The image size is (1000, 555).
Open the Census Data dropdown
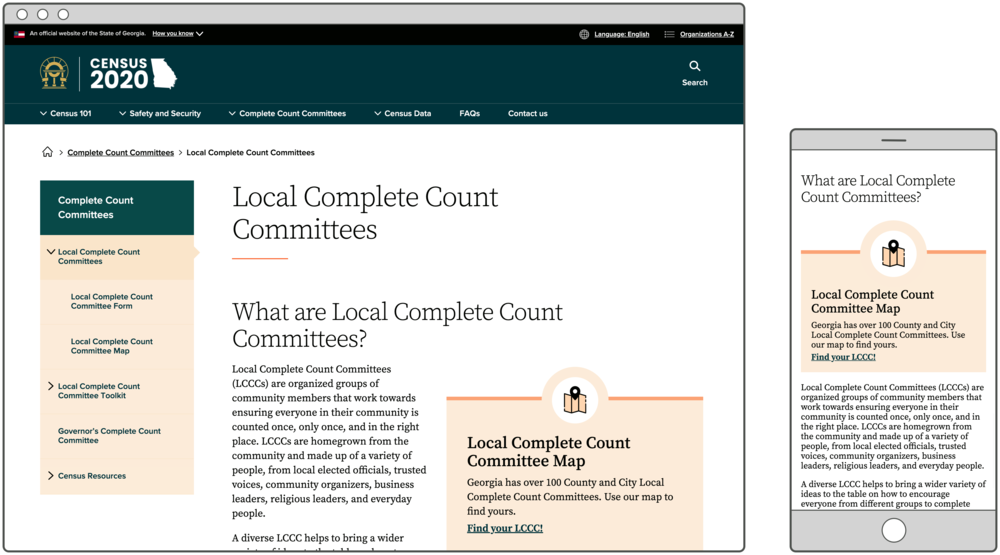pos(402,114)
